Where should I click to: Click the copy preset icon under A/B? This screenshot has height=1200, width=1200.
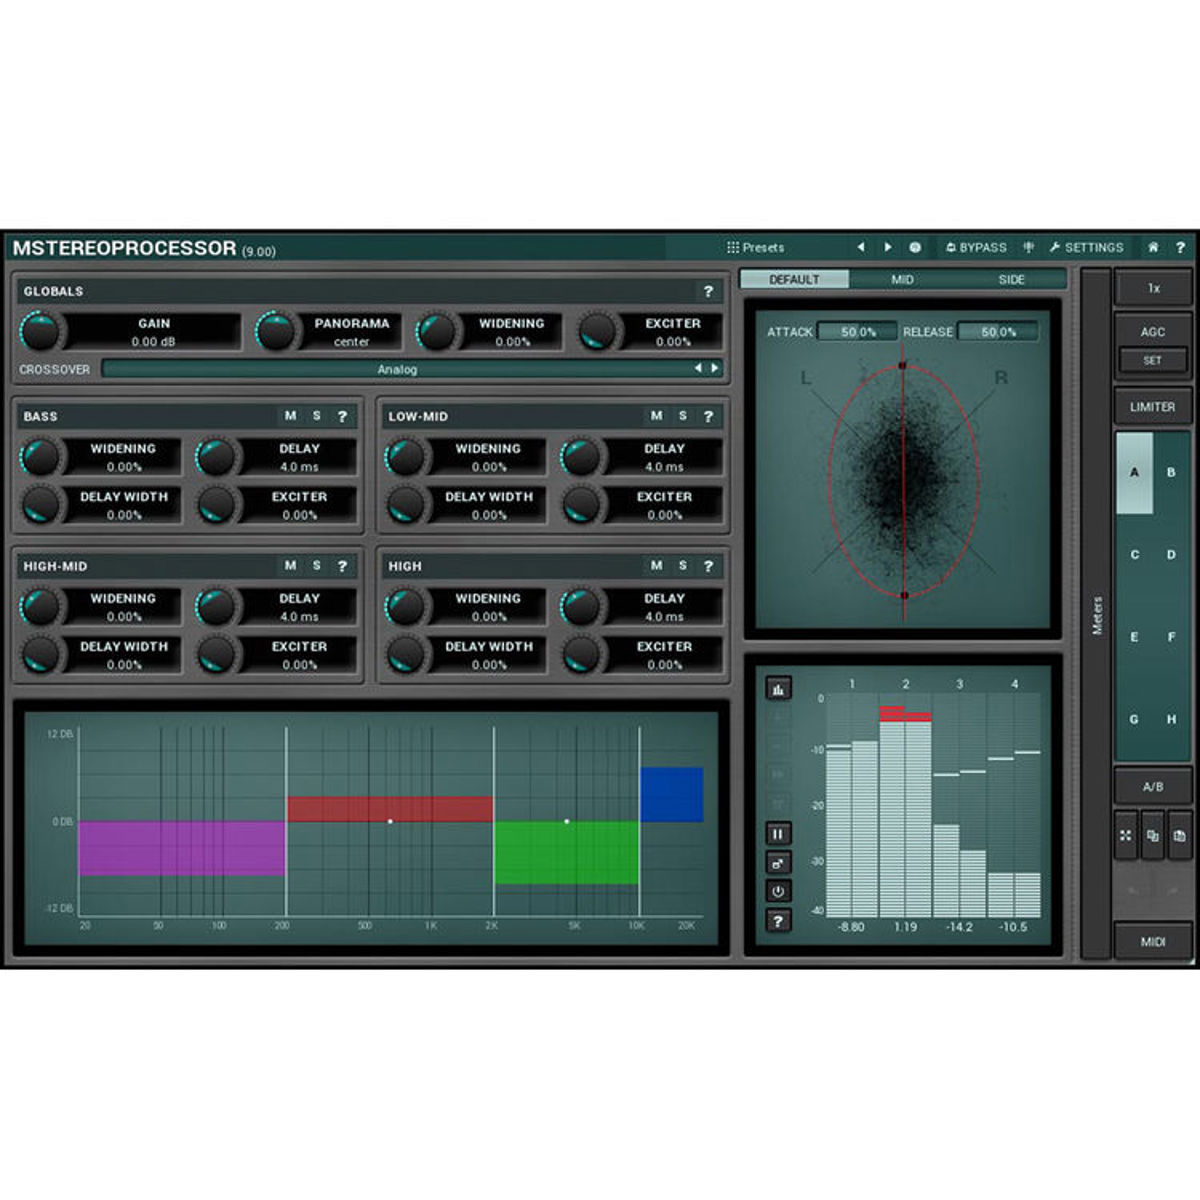[1153, 836]
